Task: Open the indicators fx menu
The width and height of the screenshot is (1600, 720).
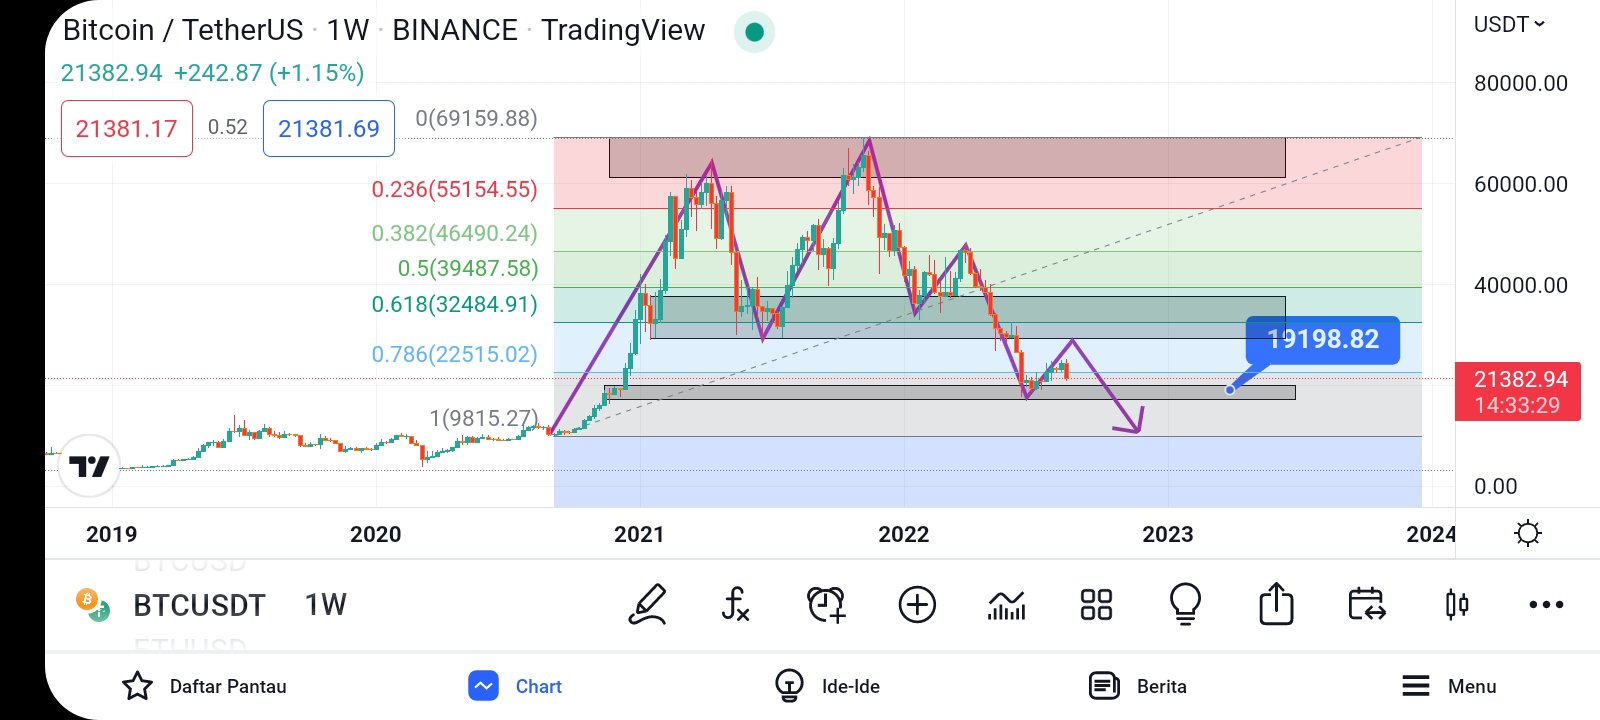Action: click(735, 604)
